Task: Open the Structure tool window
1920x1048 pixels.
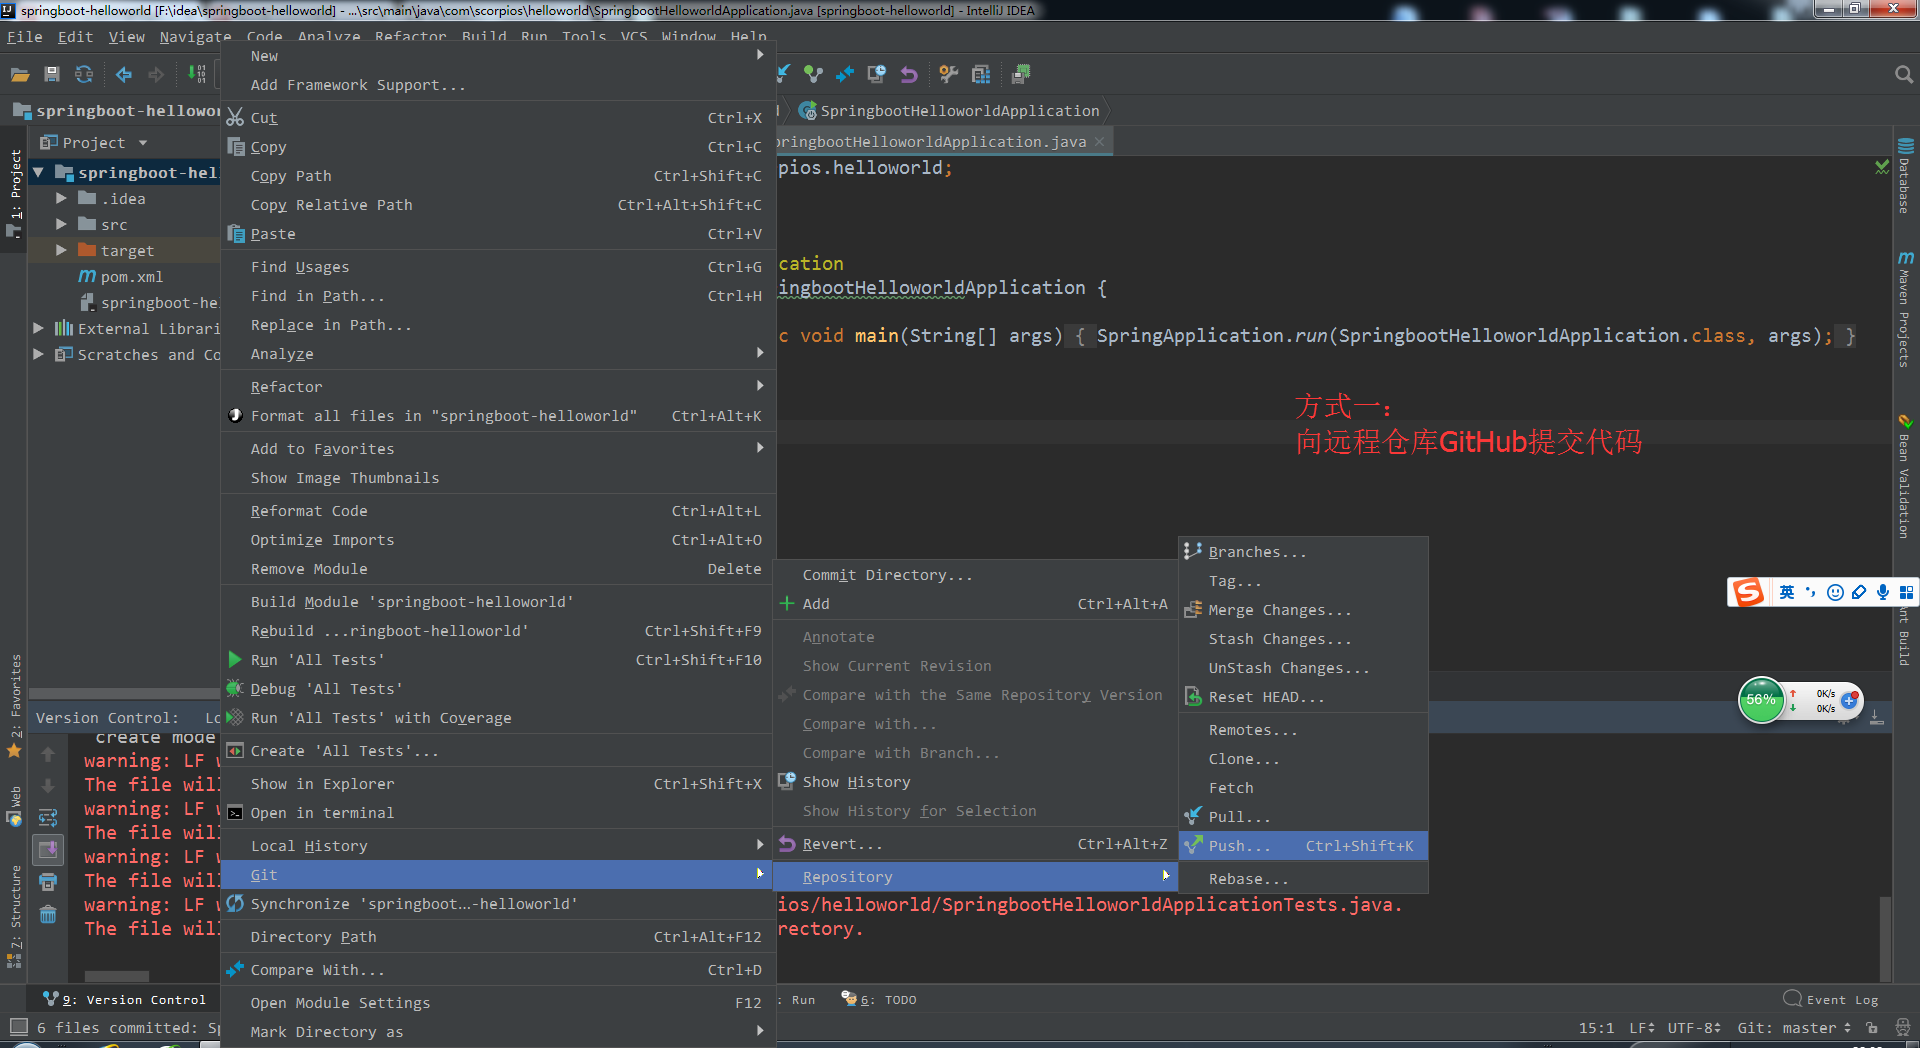Action: pyautogui.click(x=15, y=916)
